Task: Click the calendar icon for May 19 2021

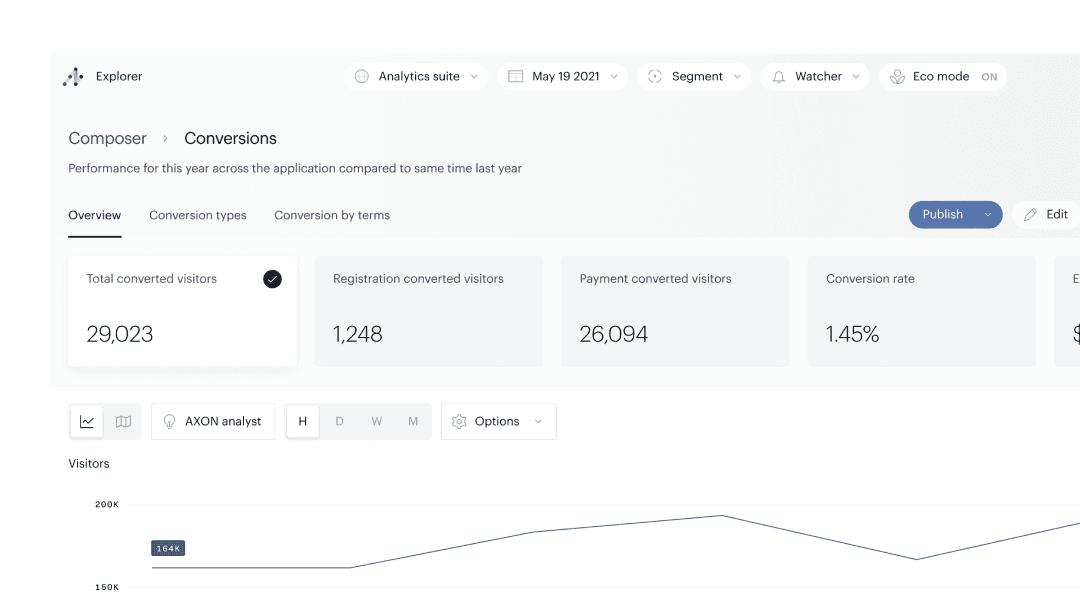Action: [516, 77]
